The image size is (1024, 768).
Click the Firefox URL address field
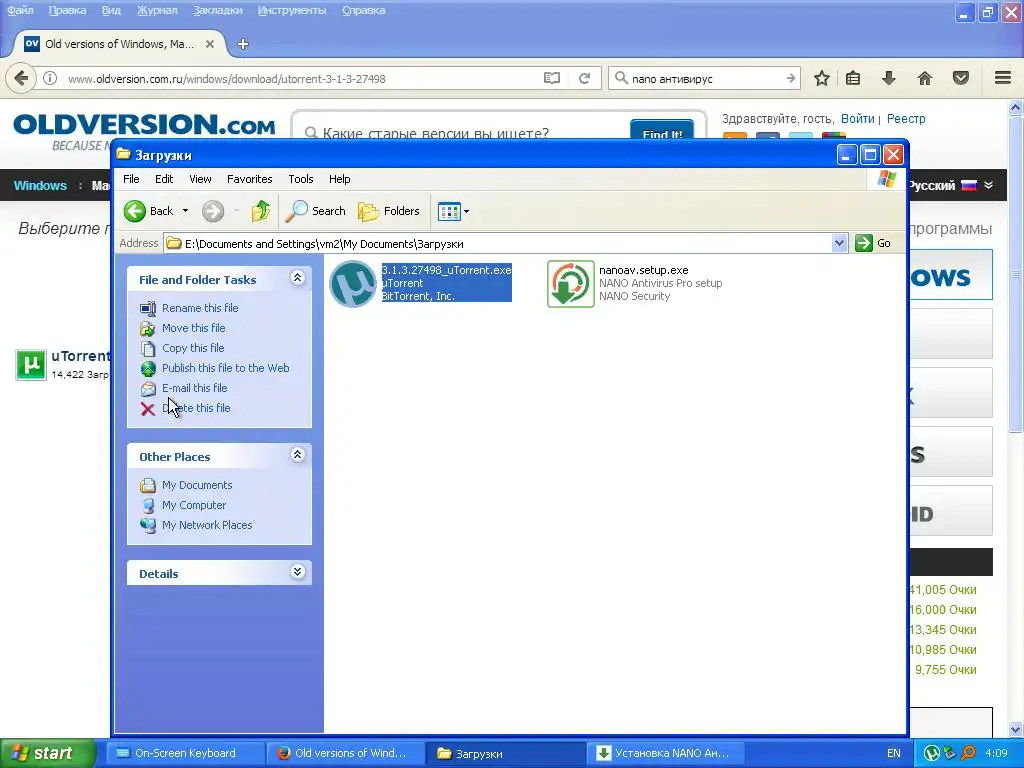pos(300,78)
